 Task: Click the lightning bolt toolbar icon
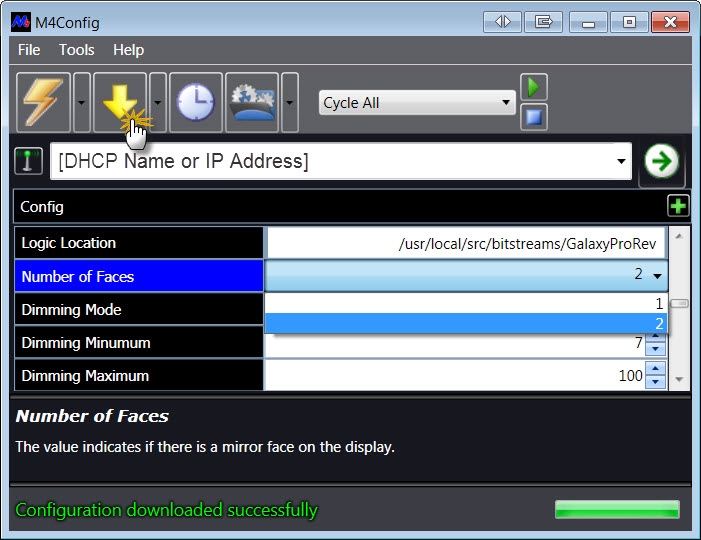click(x=44, y=102)
